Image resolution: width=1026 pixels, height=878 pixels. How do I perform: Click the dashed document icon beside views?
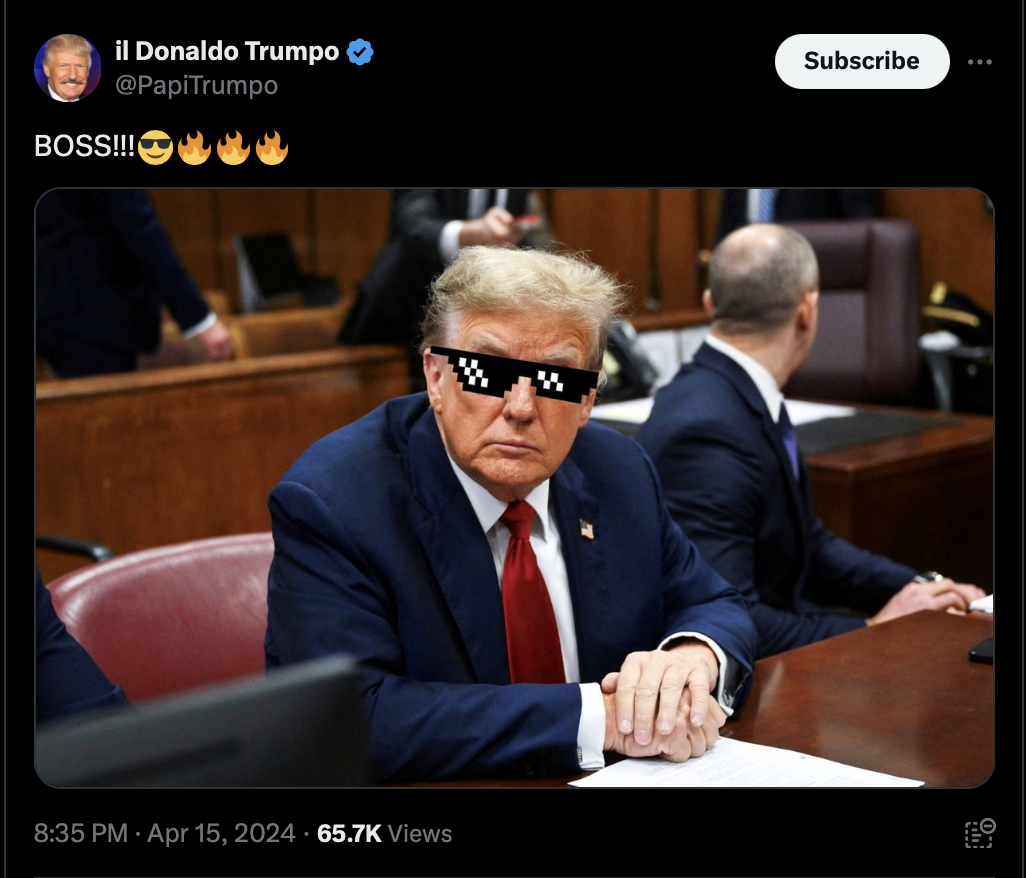coord(980,833)
